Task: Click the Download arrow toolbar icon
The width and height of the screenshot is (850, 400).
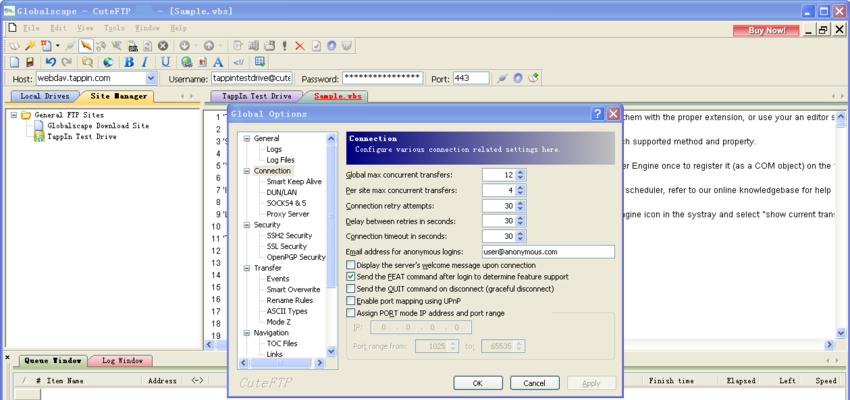Action: pyautogui.click(x=184, y=46)
